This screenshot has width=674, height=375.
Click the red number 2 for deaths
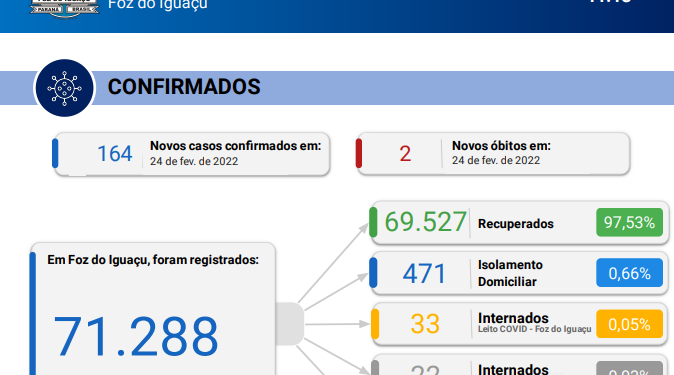[405, 154]
